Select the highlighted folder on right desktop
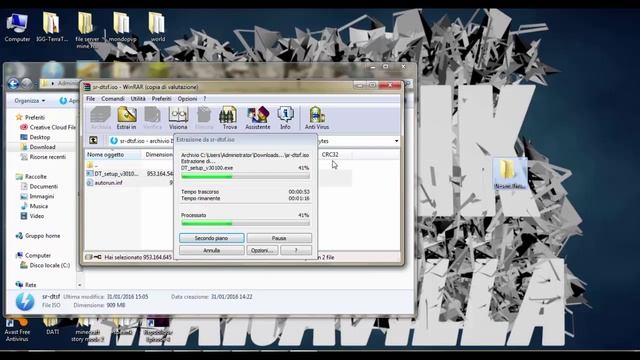 click(x=509, y=174)
